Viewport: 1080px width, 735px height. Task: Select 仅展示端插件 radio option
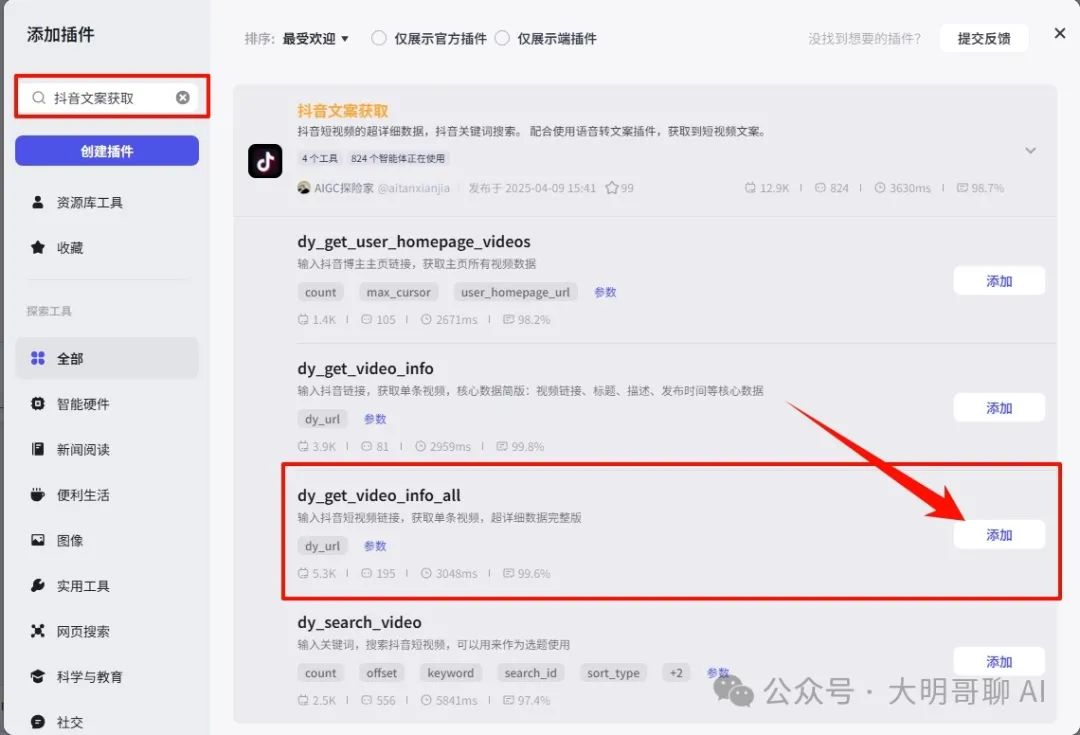(x=502, y=38)
